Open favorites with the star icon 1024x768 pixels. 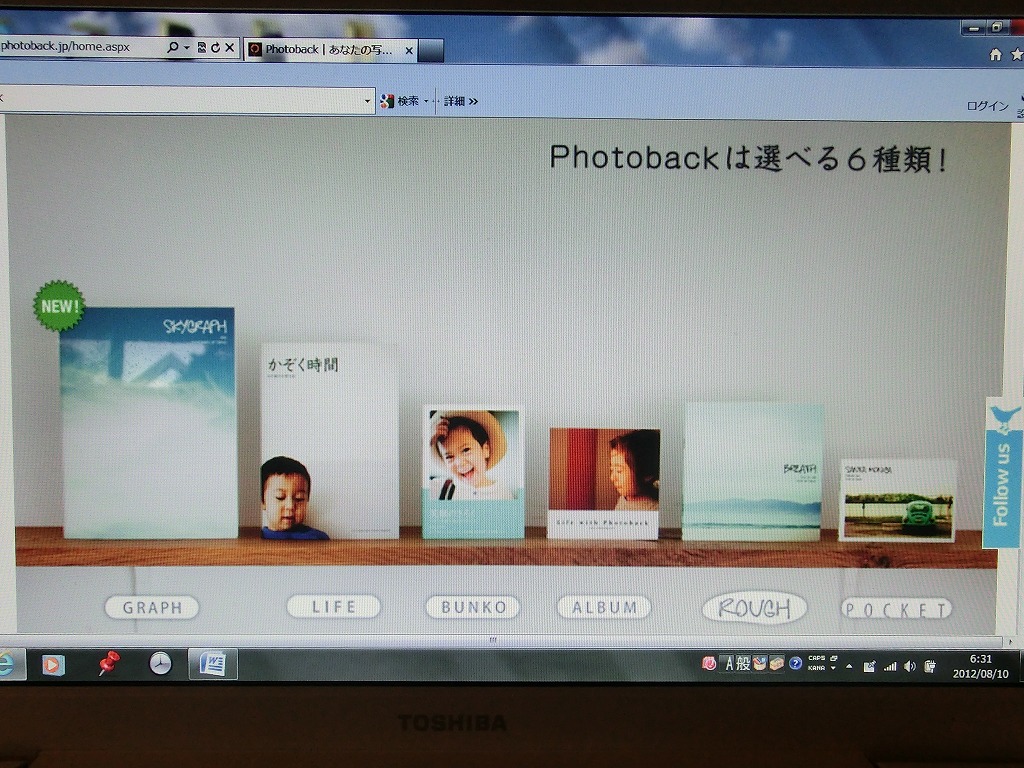click(x=1017, y=56)
